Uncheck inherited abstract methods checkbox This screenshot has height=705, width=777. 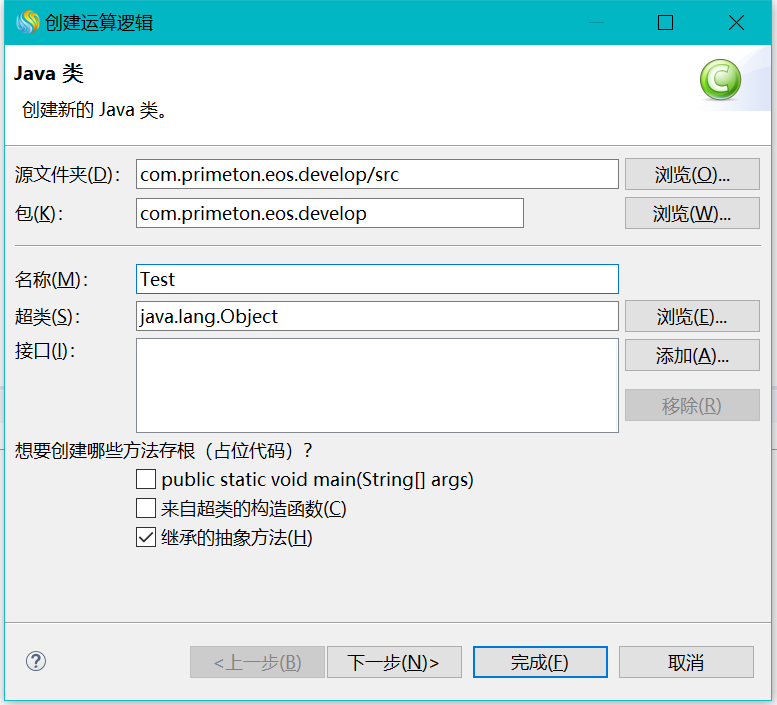pos(146,538)
